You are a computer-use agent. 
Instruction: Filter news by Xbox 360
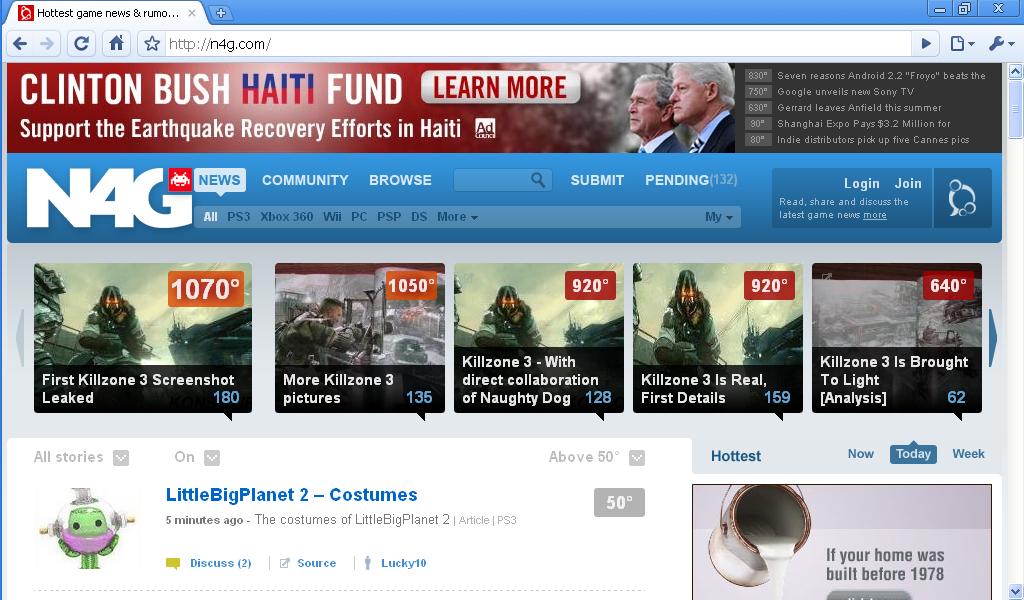click(x=287, y=216)
